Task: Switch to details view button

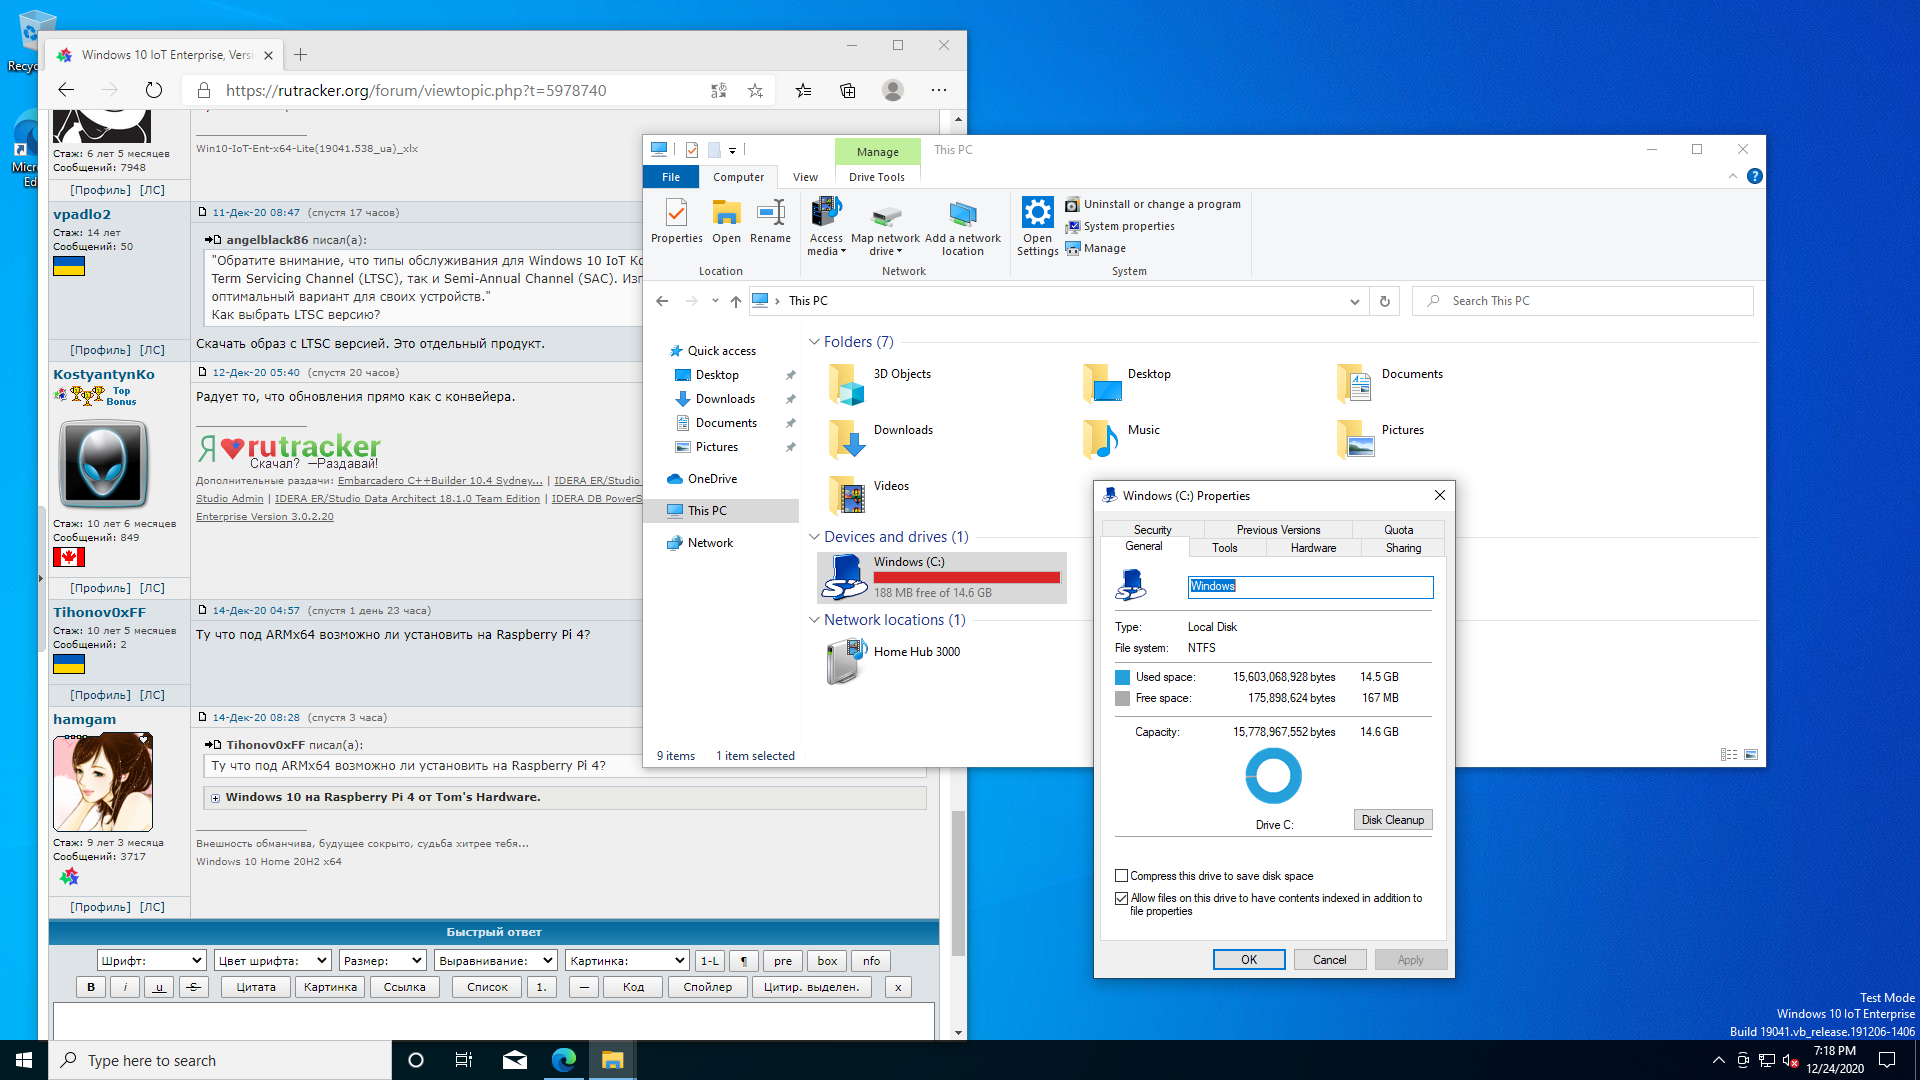Action: pyautogui.click(x=1729, y=755)
